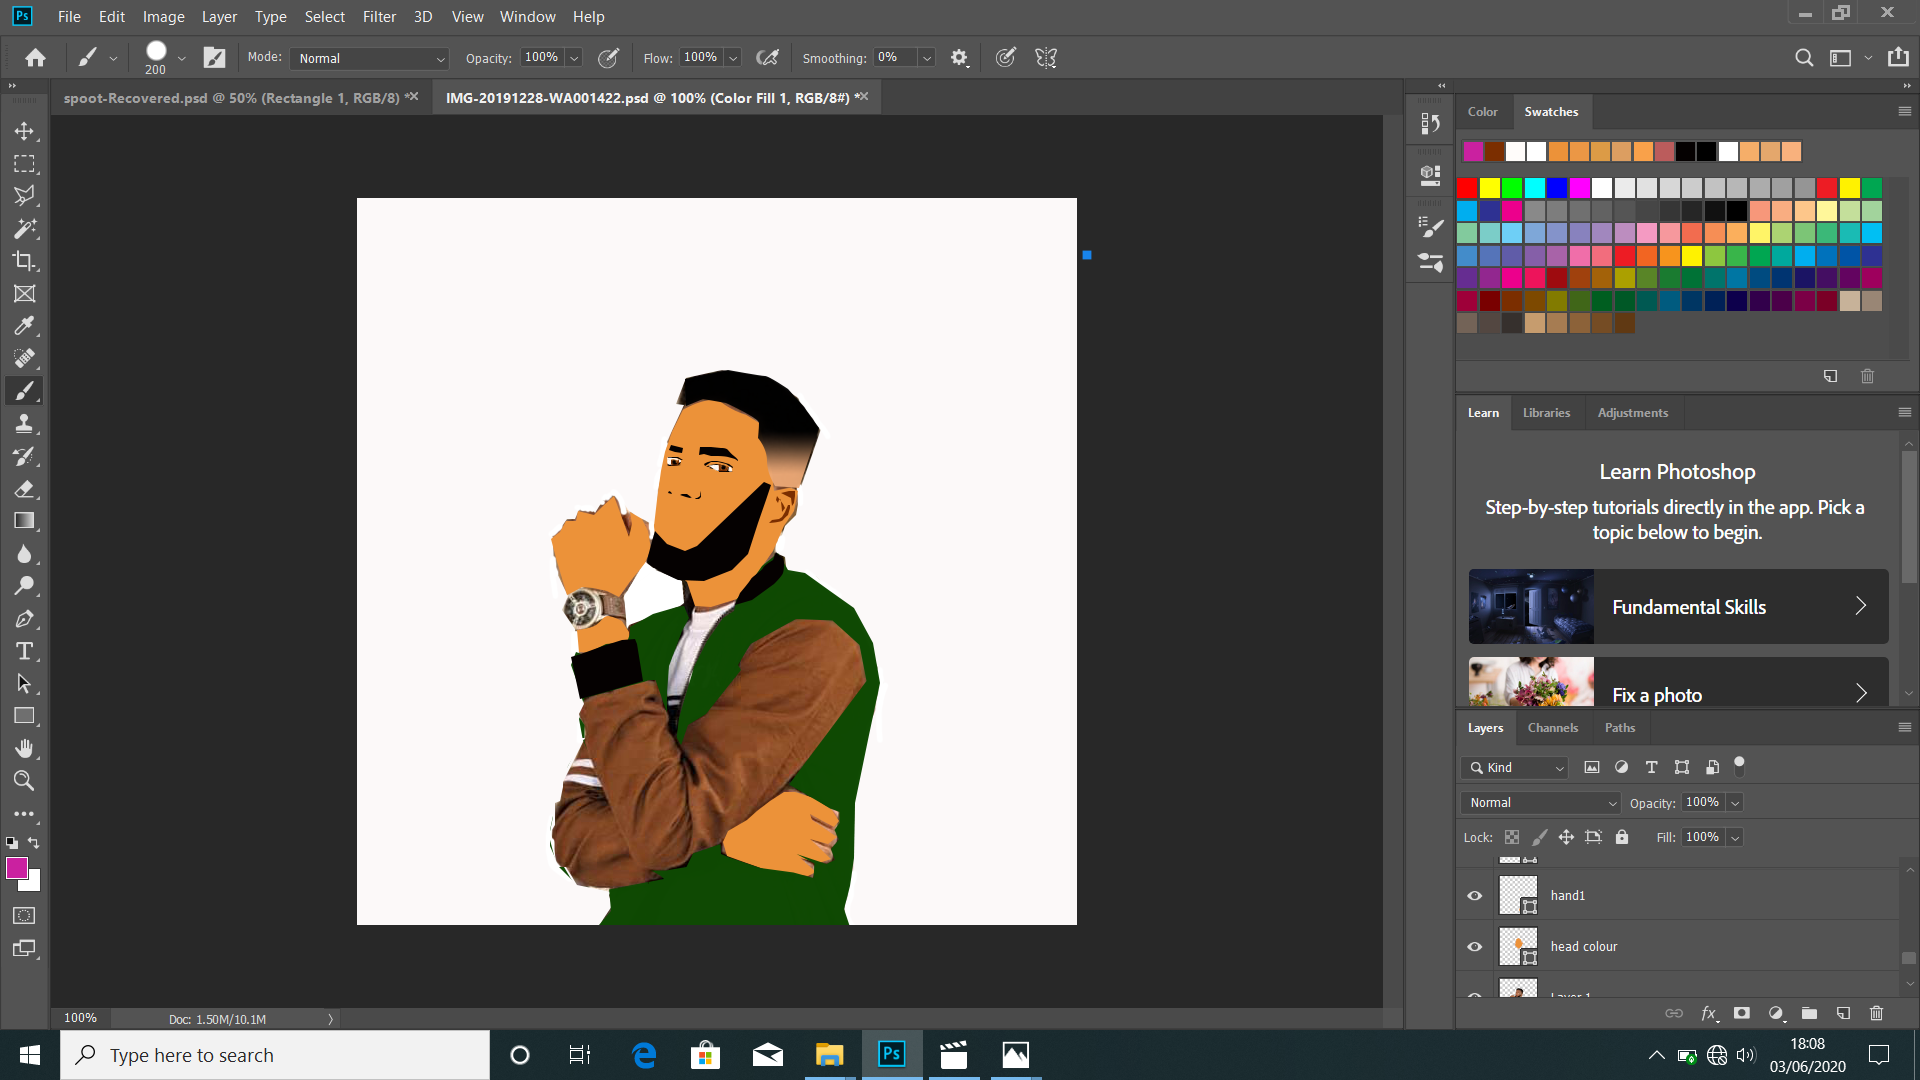Open the brush Mode dropdown

pos(369,58)
